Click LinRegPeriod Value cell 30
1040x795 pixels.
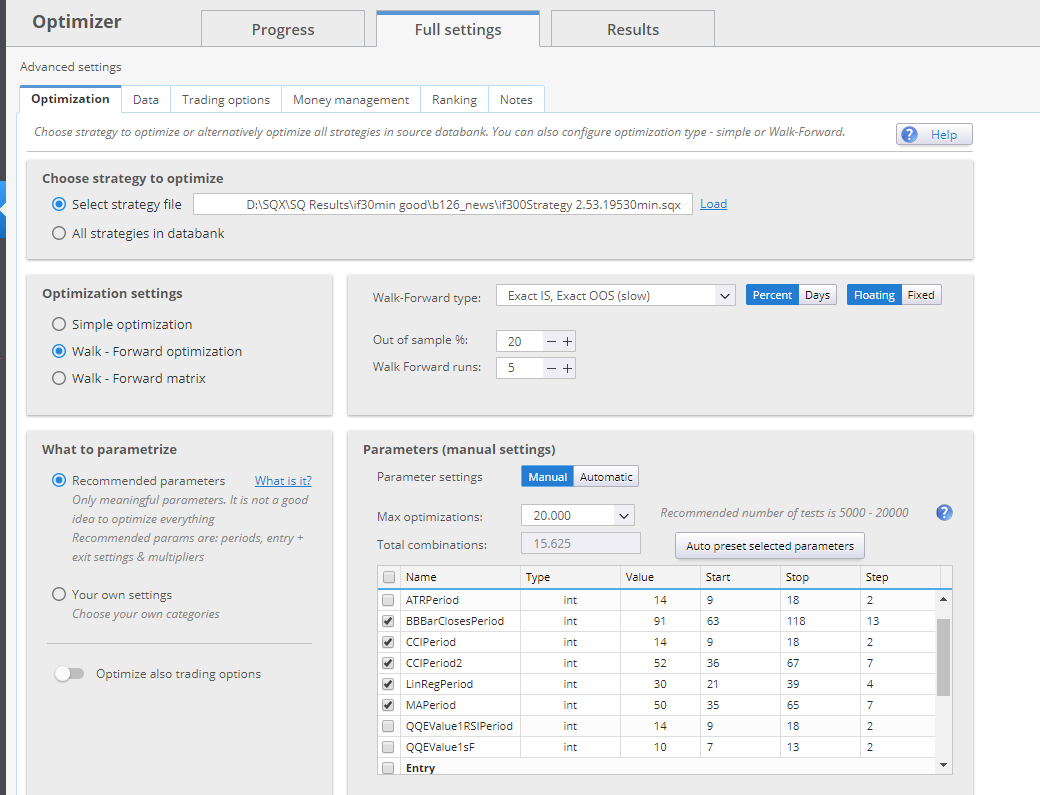pos(659,684)
